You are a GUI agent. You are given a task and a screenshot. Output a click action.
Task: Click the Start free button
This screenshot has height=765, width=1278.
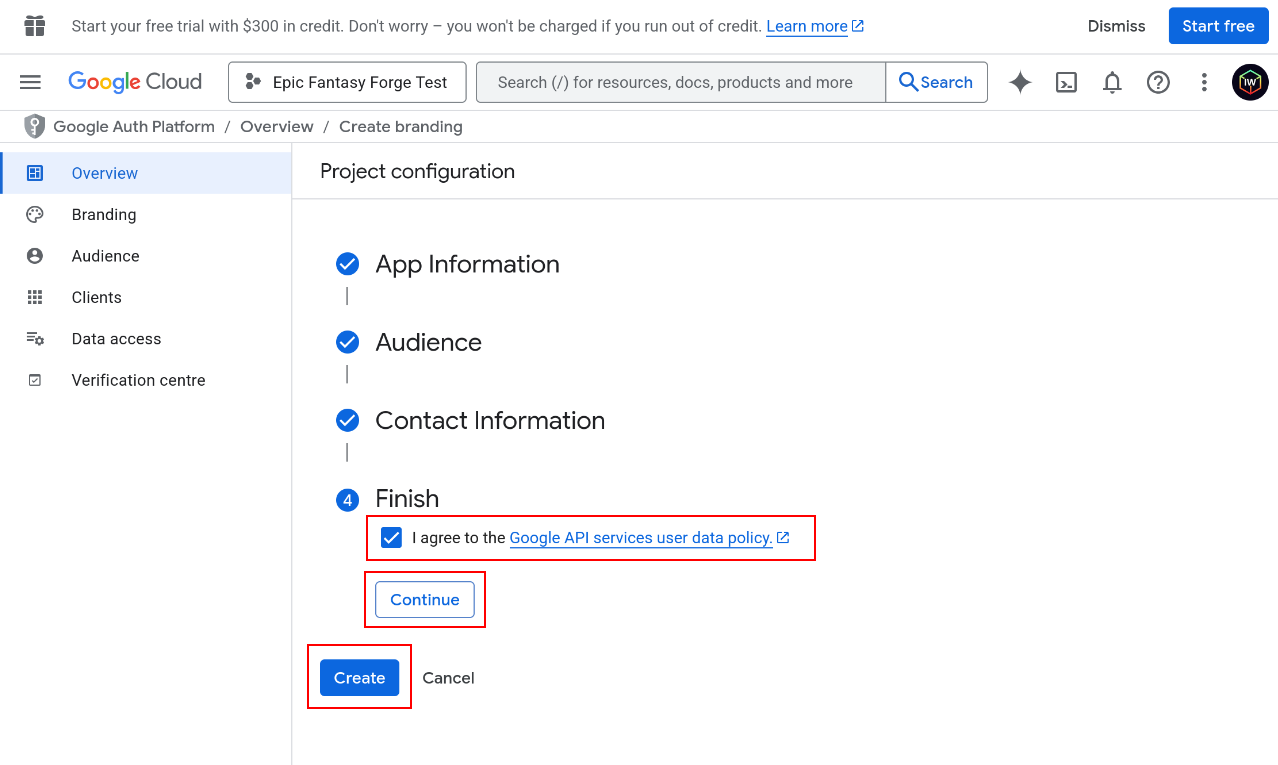[x=1218, y=25]
